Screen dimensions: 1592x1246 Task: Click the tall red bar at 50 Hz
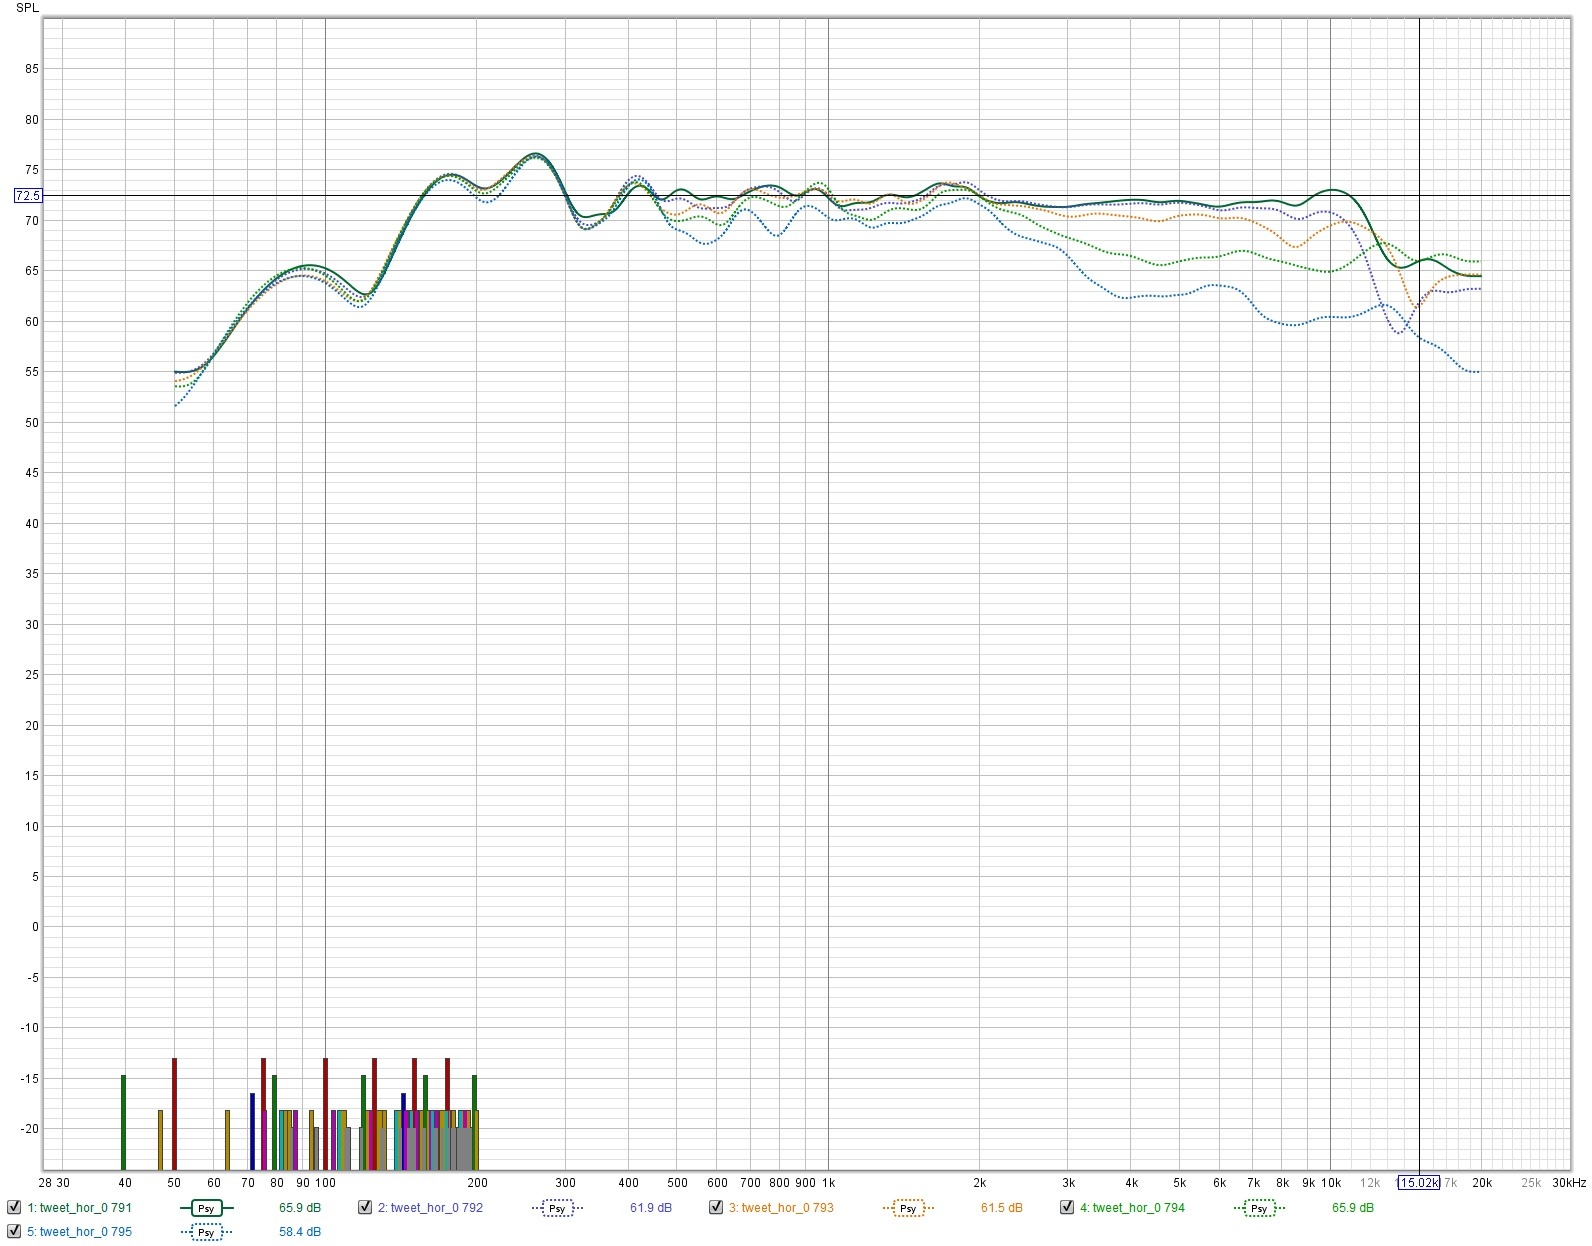click(174, 1114)
